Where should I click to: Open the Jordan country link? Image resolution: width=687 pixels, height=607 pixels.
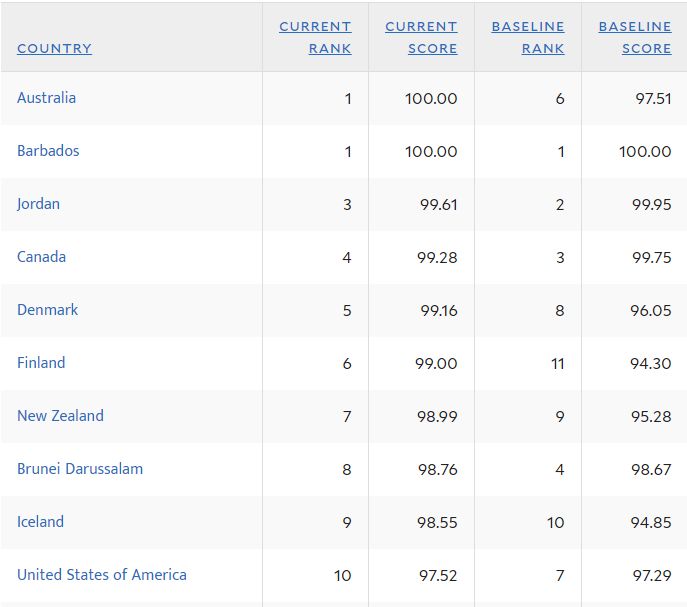pyautogui.click(x=39, y=204)
